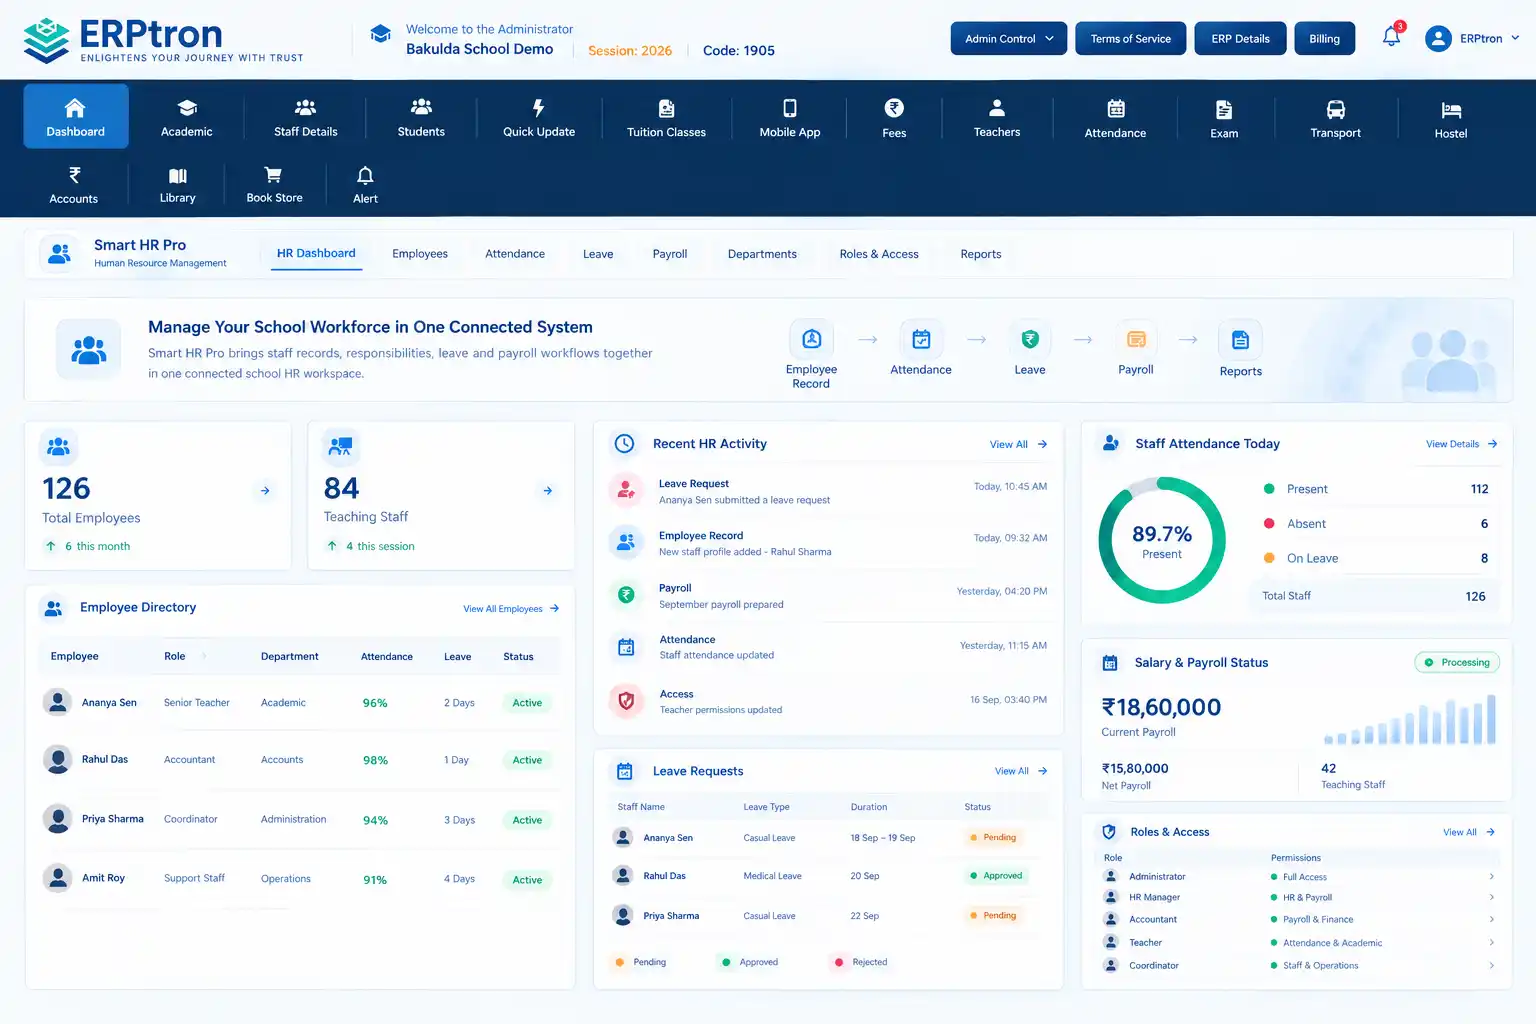Click the ERP Details button

coord(1241,39)
